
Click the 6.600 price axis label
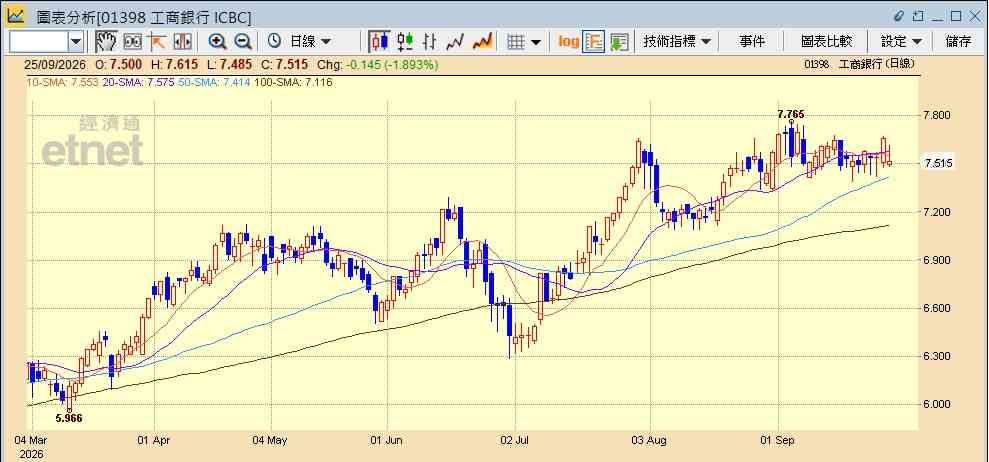pos(936,308)
